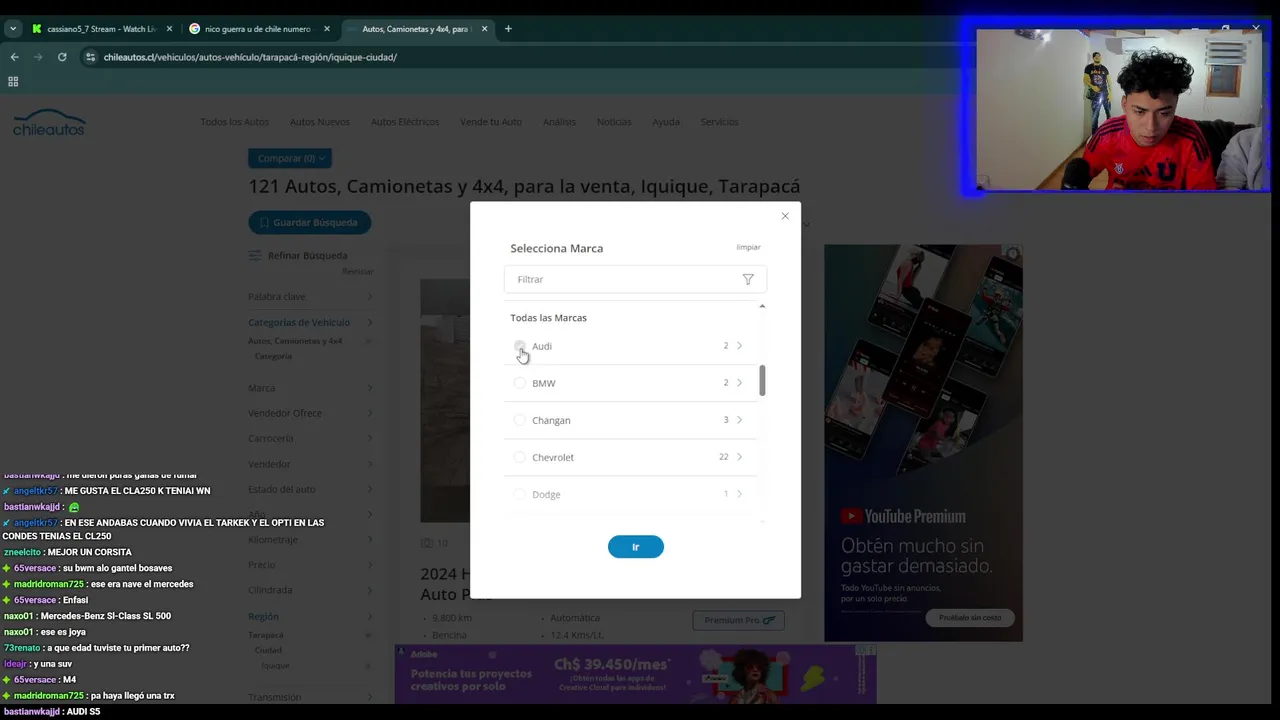Open Autos Nuevos menu
Image resolution: width=1280 pixels, height=720 pixels.
tap(320, 122)
